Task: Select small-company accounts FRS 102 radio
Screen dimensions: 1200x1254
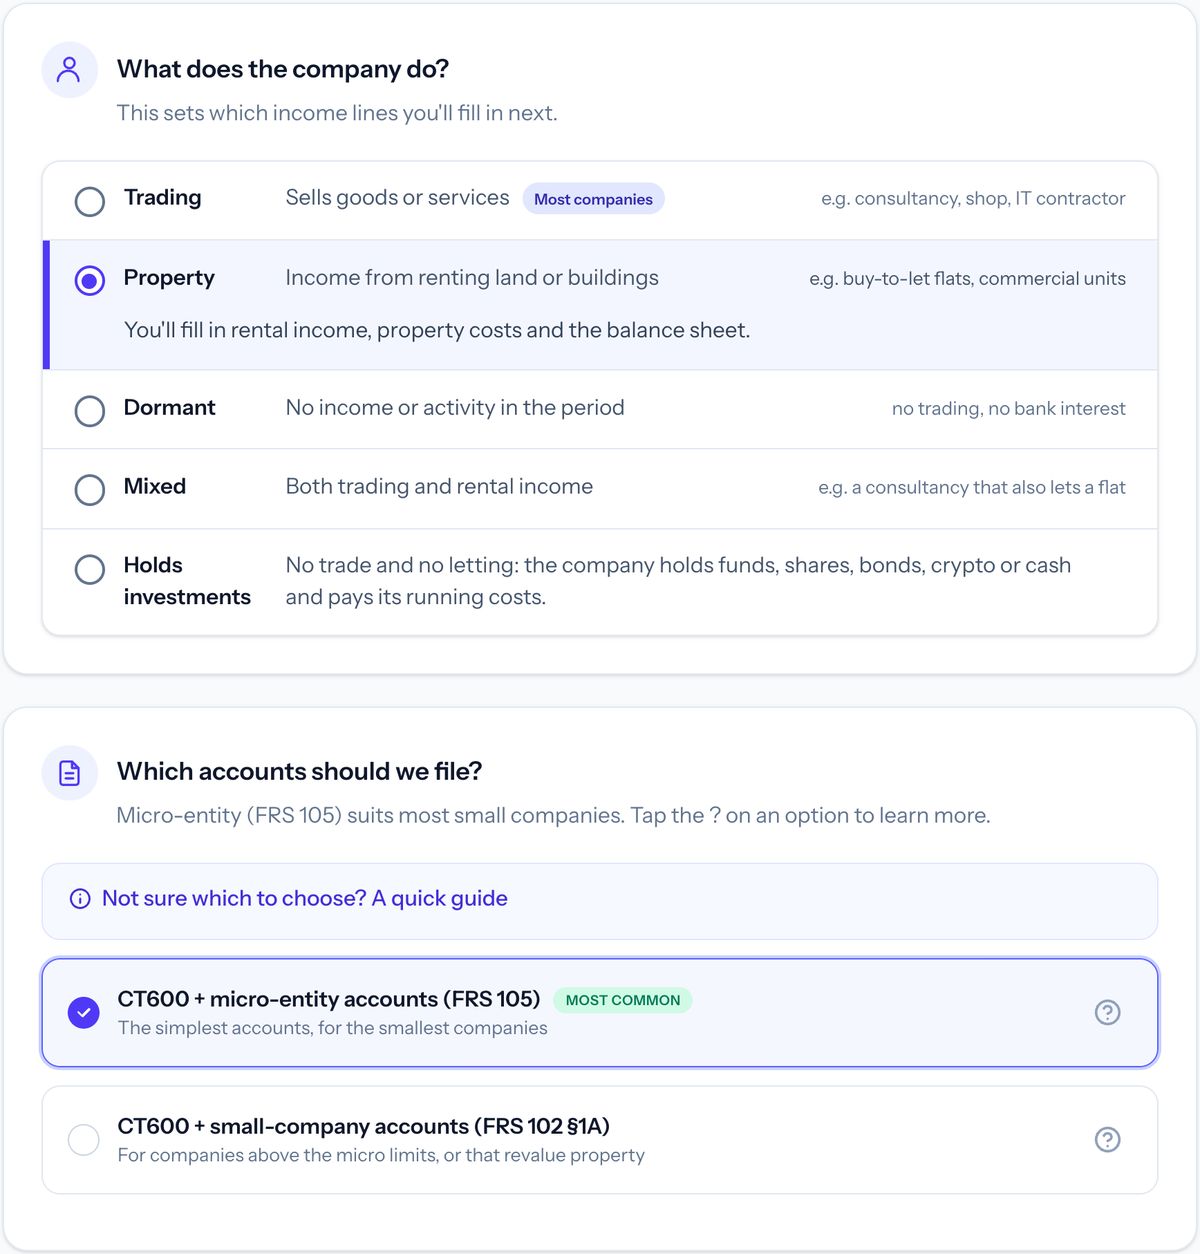Action: click(84, 1139)
